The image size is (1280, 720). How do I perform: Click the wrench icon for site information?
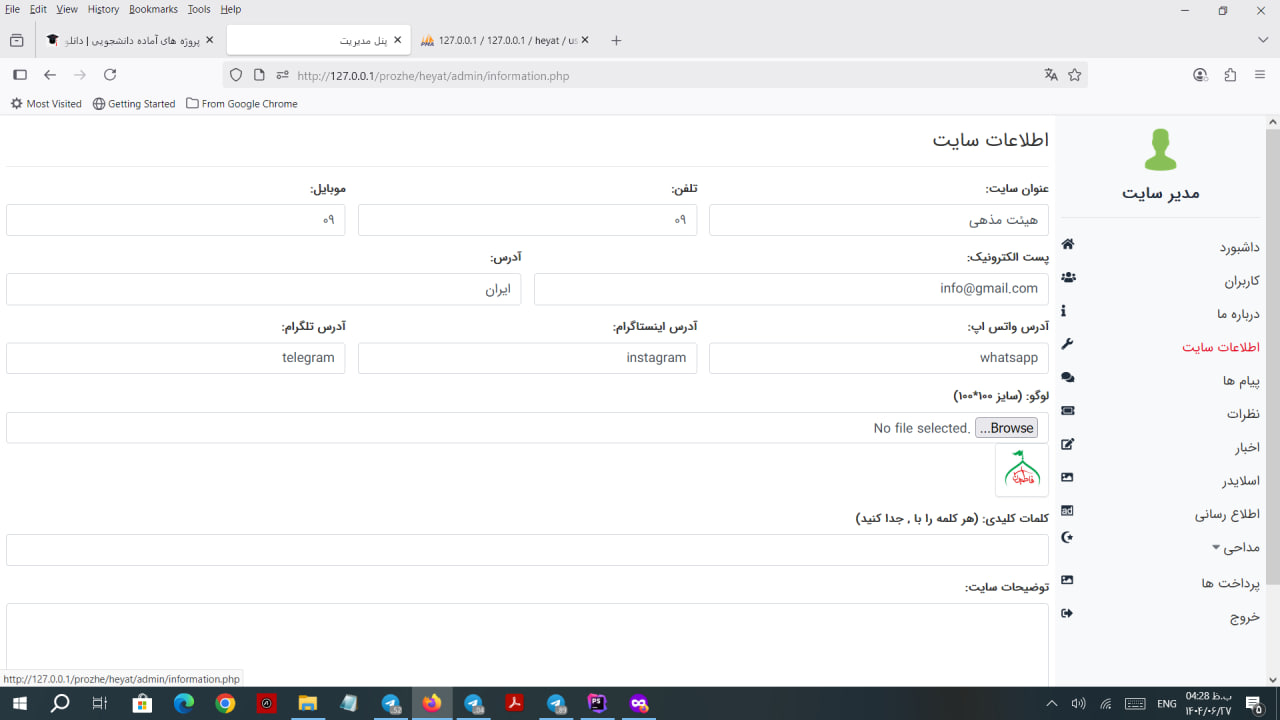tap(1067, 344)
